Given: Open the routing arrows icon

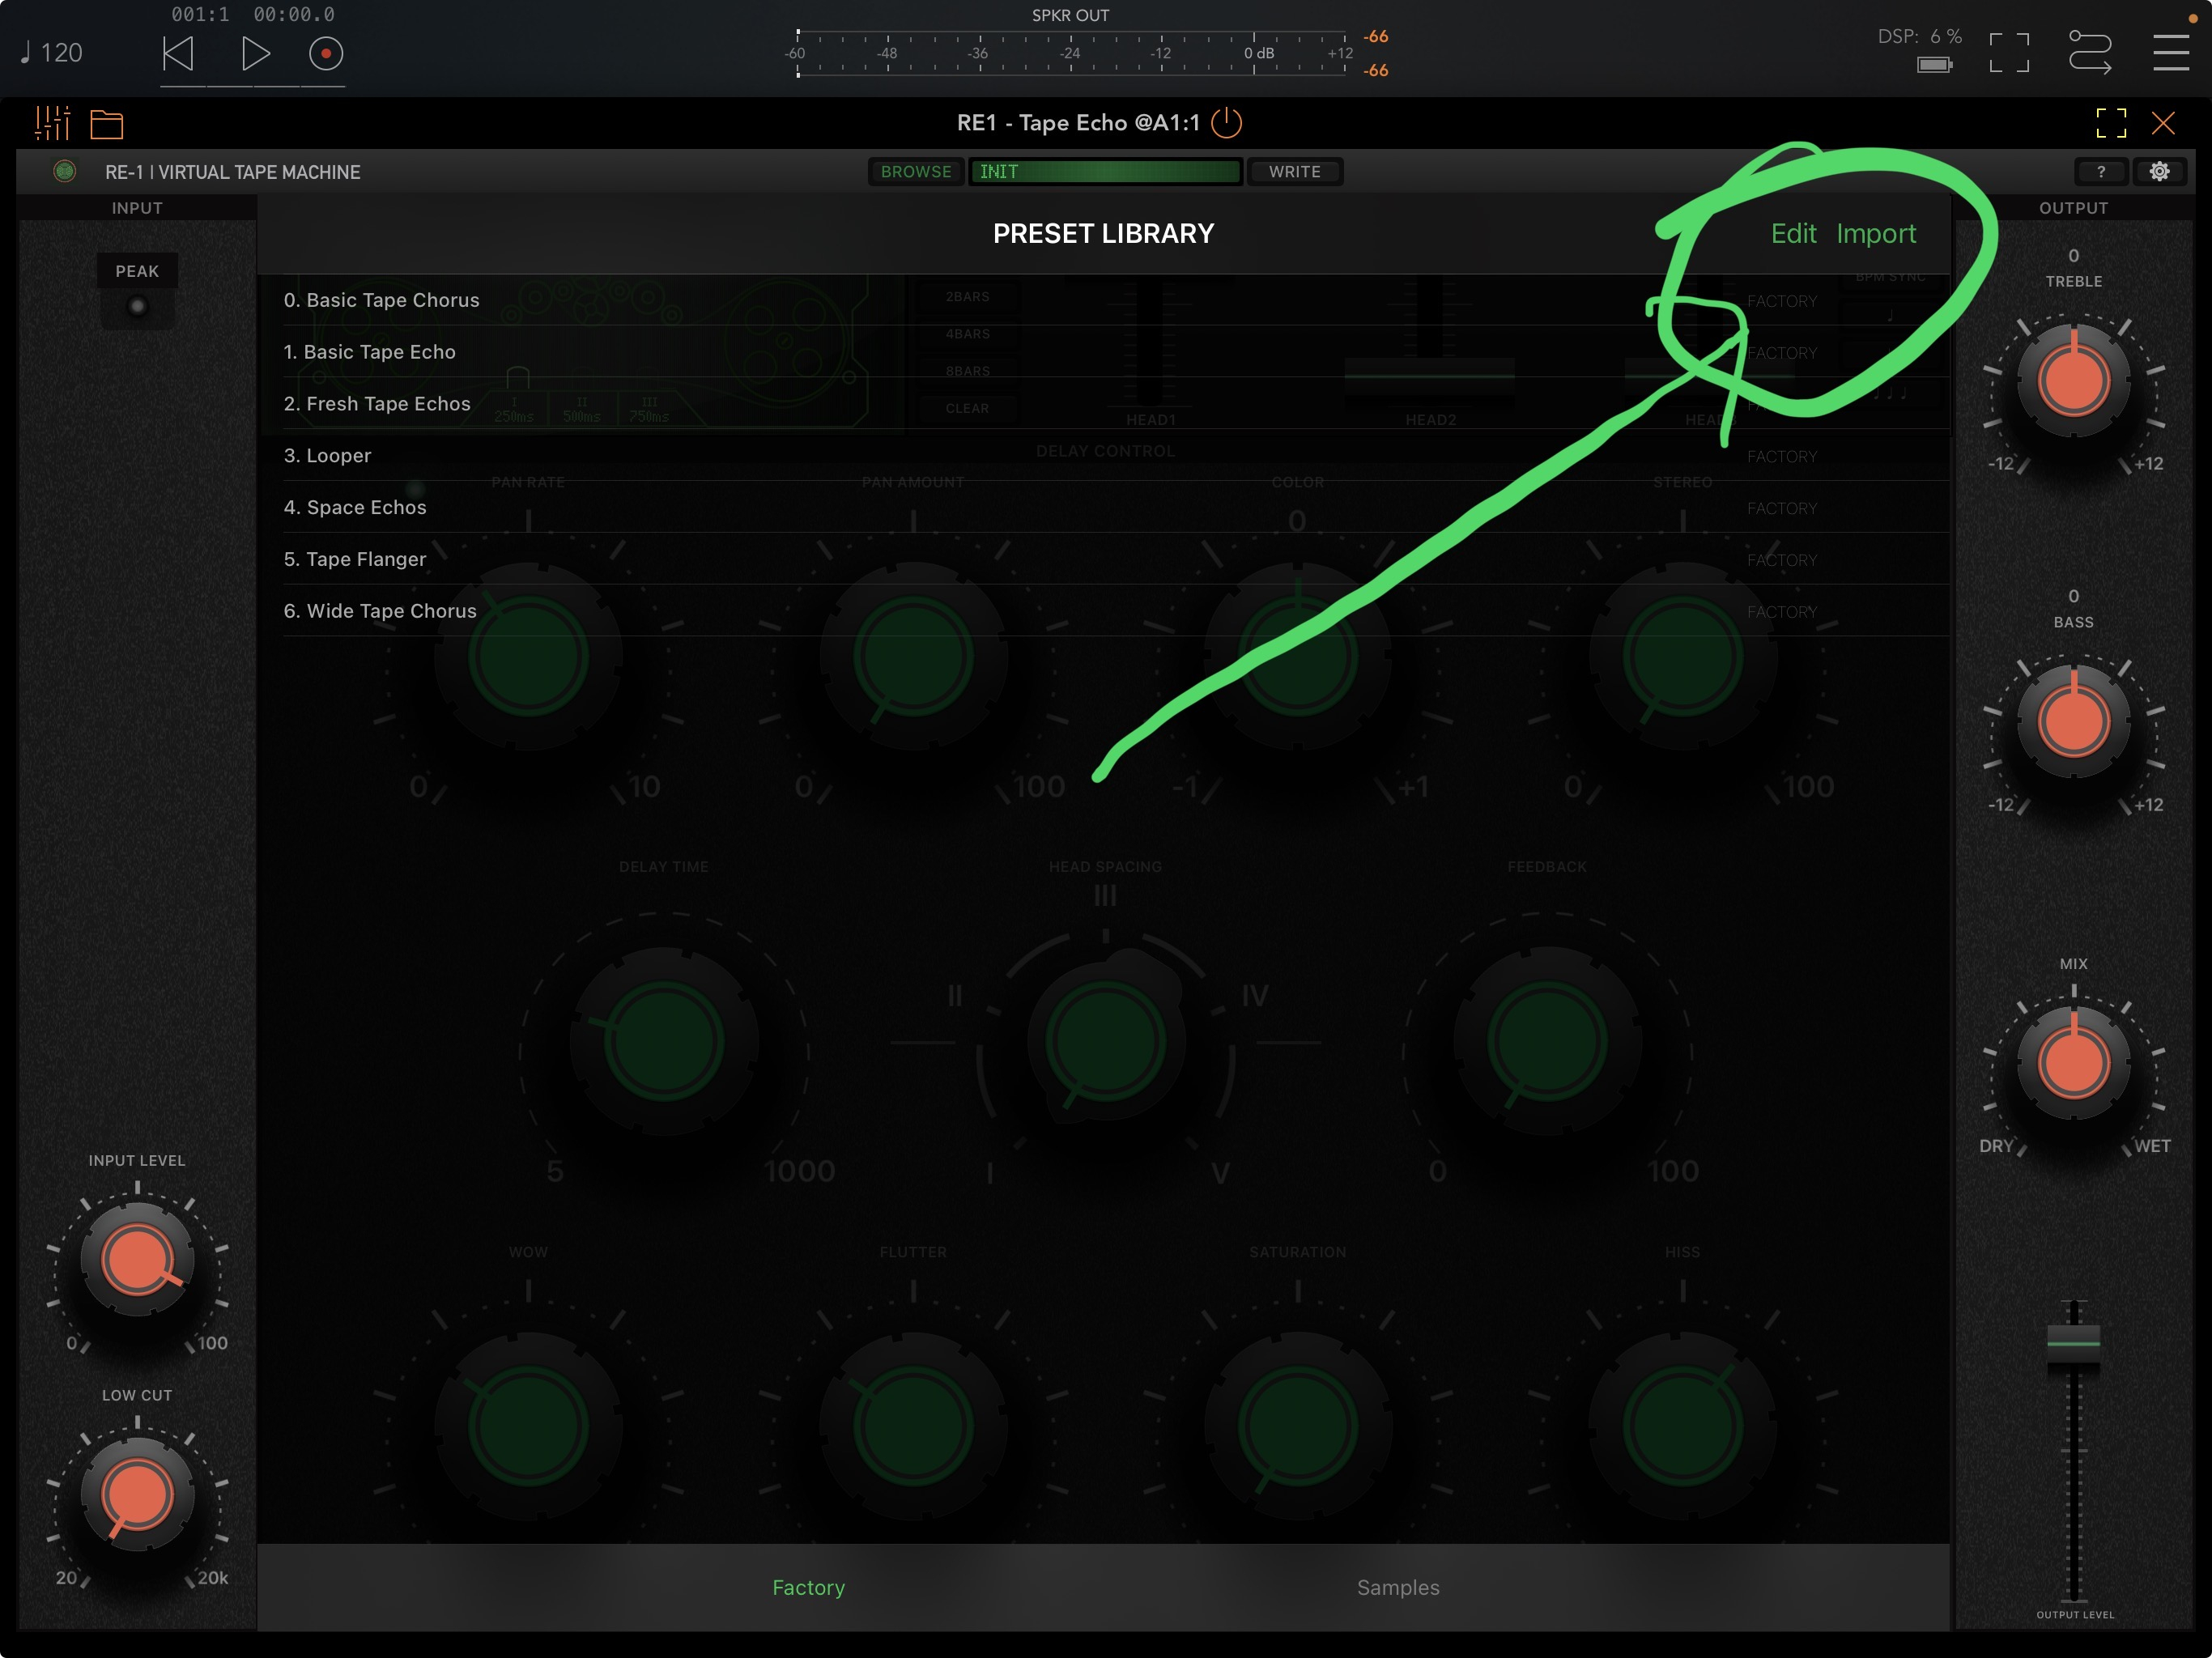Looking at the screenshot, I should (2089, 52).
